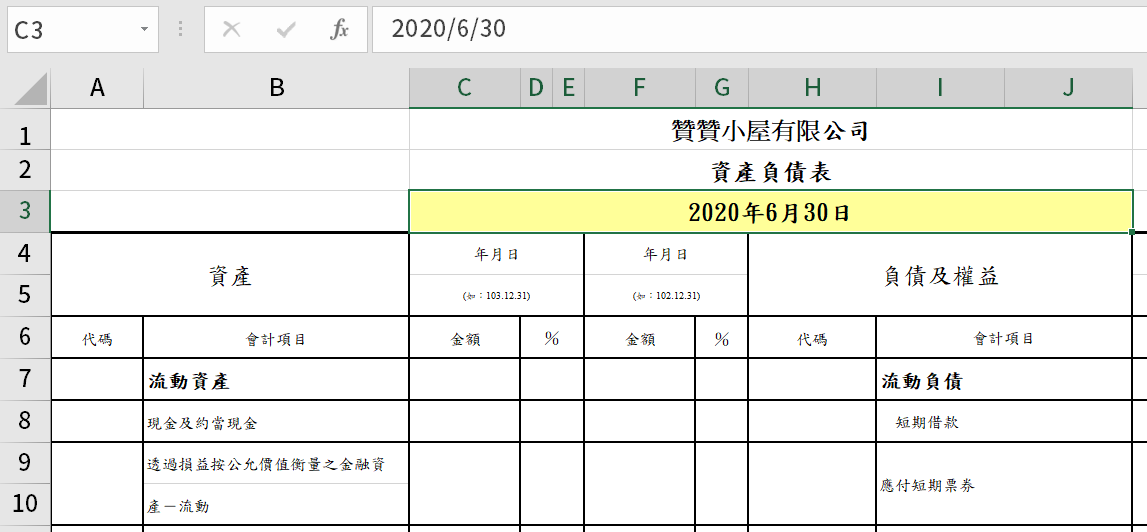
Task: Click the 透過損益按公允價值衡量之金融資 cell
Action: [x=277, y=463]
